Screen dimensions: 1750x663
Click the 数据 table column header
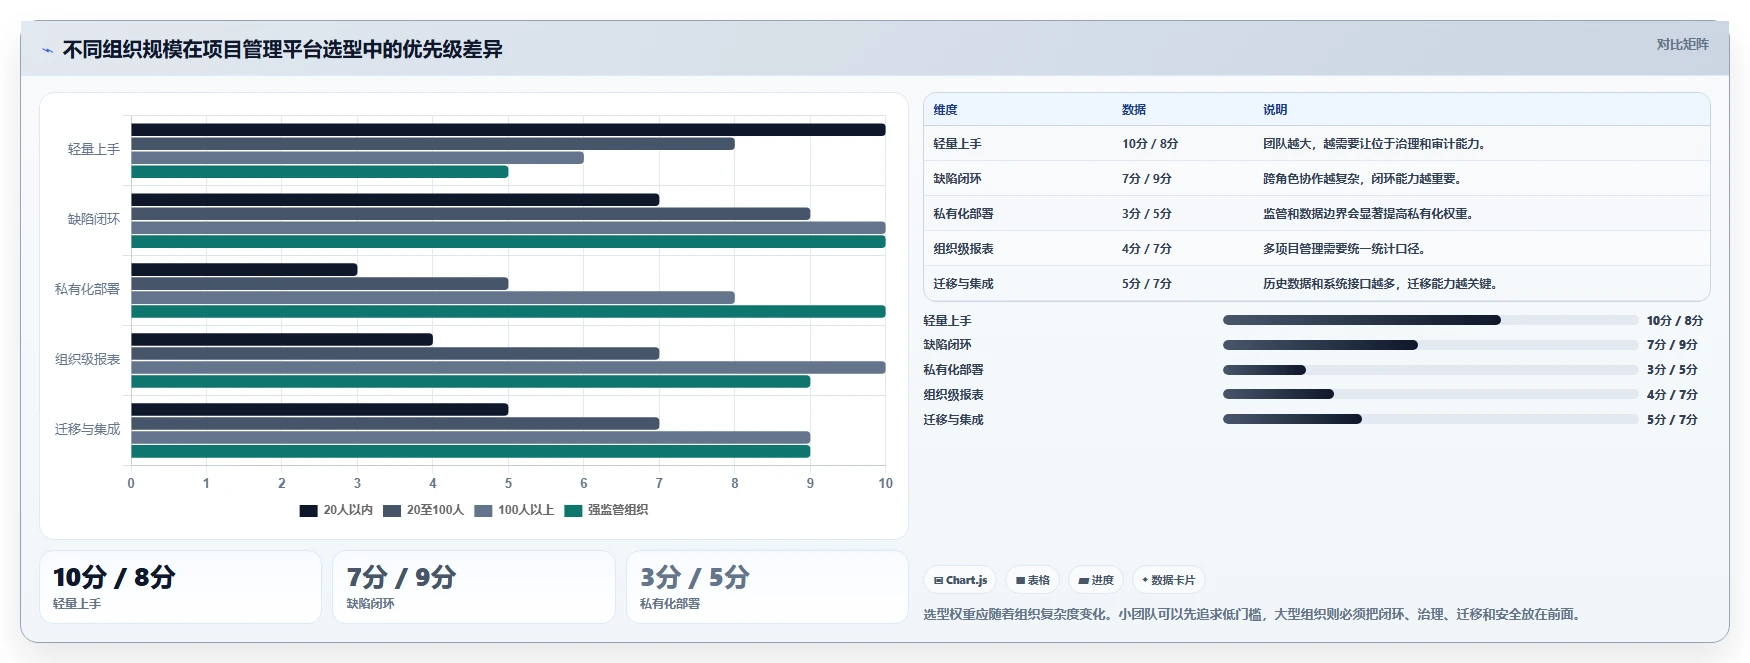click(x=1134, y=110)
